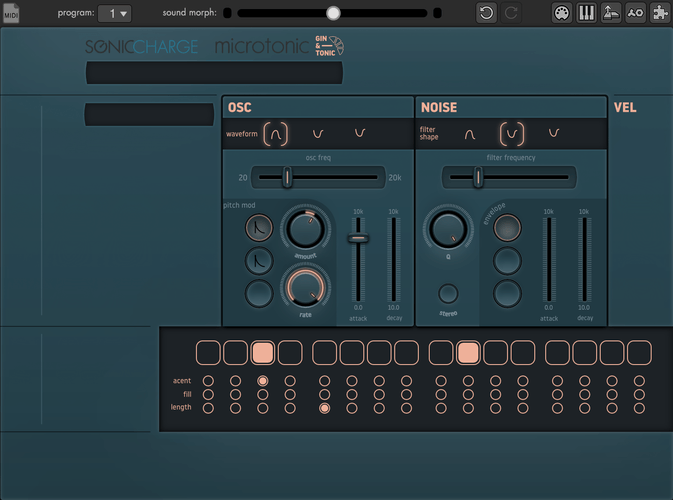Select the bracketed middle filter shape
Viewport: 673px width, 500px height.
(512, 134)
